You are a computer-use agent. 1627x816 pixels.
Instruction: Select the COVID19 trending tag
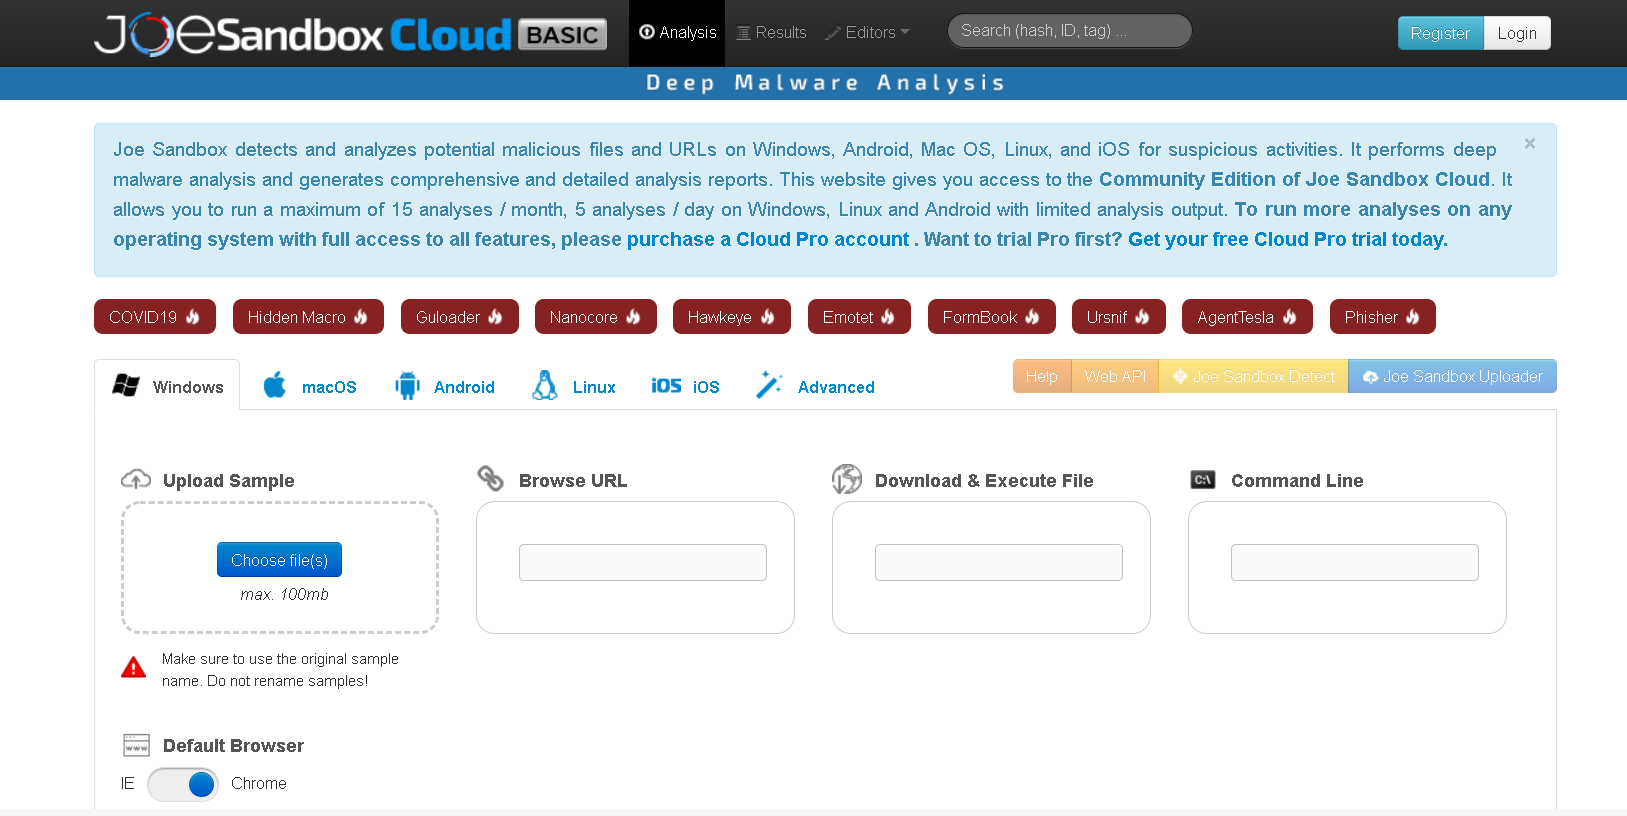tap(154, 317)
